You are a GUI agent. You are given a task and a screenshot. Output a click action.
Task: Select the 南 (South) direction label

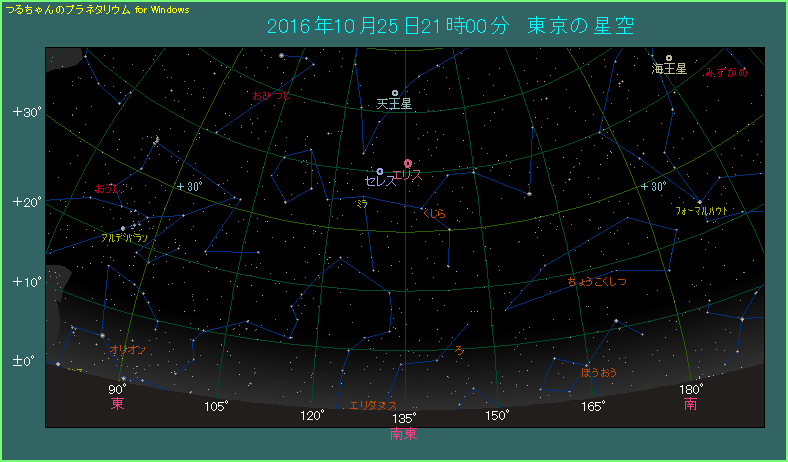(x=691, y=404)
